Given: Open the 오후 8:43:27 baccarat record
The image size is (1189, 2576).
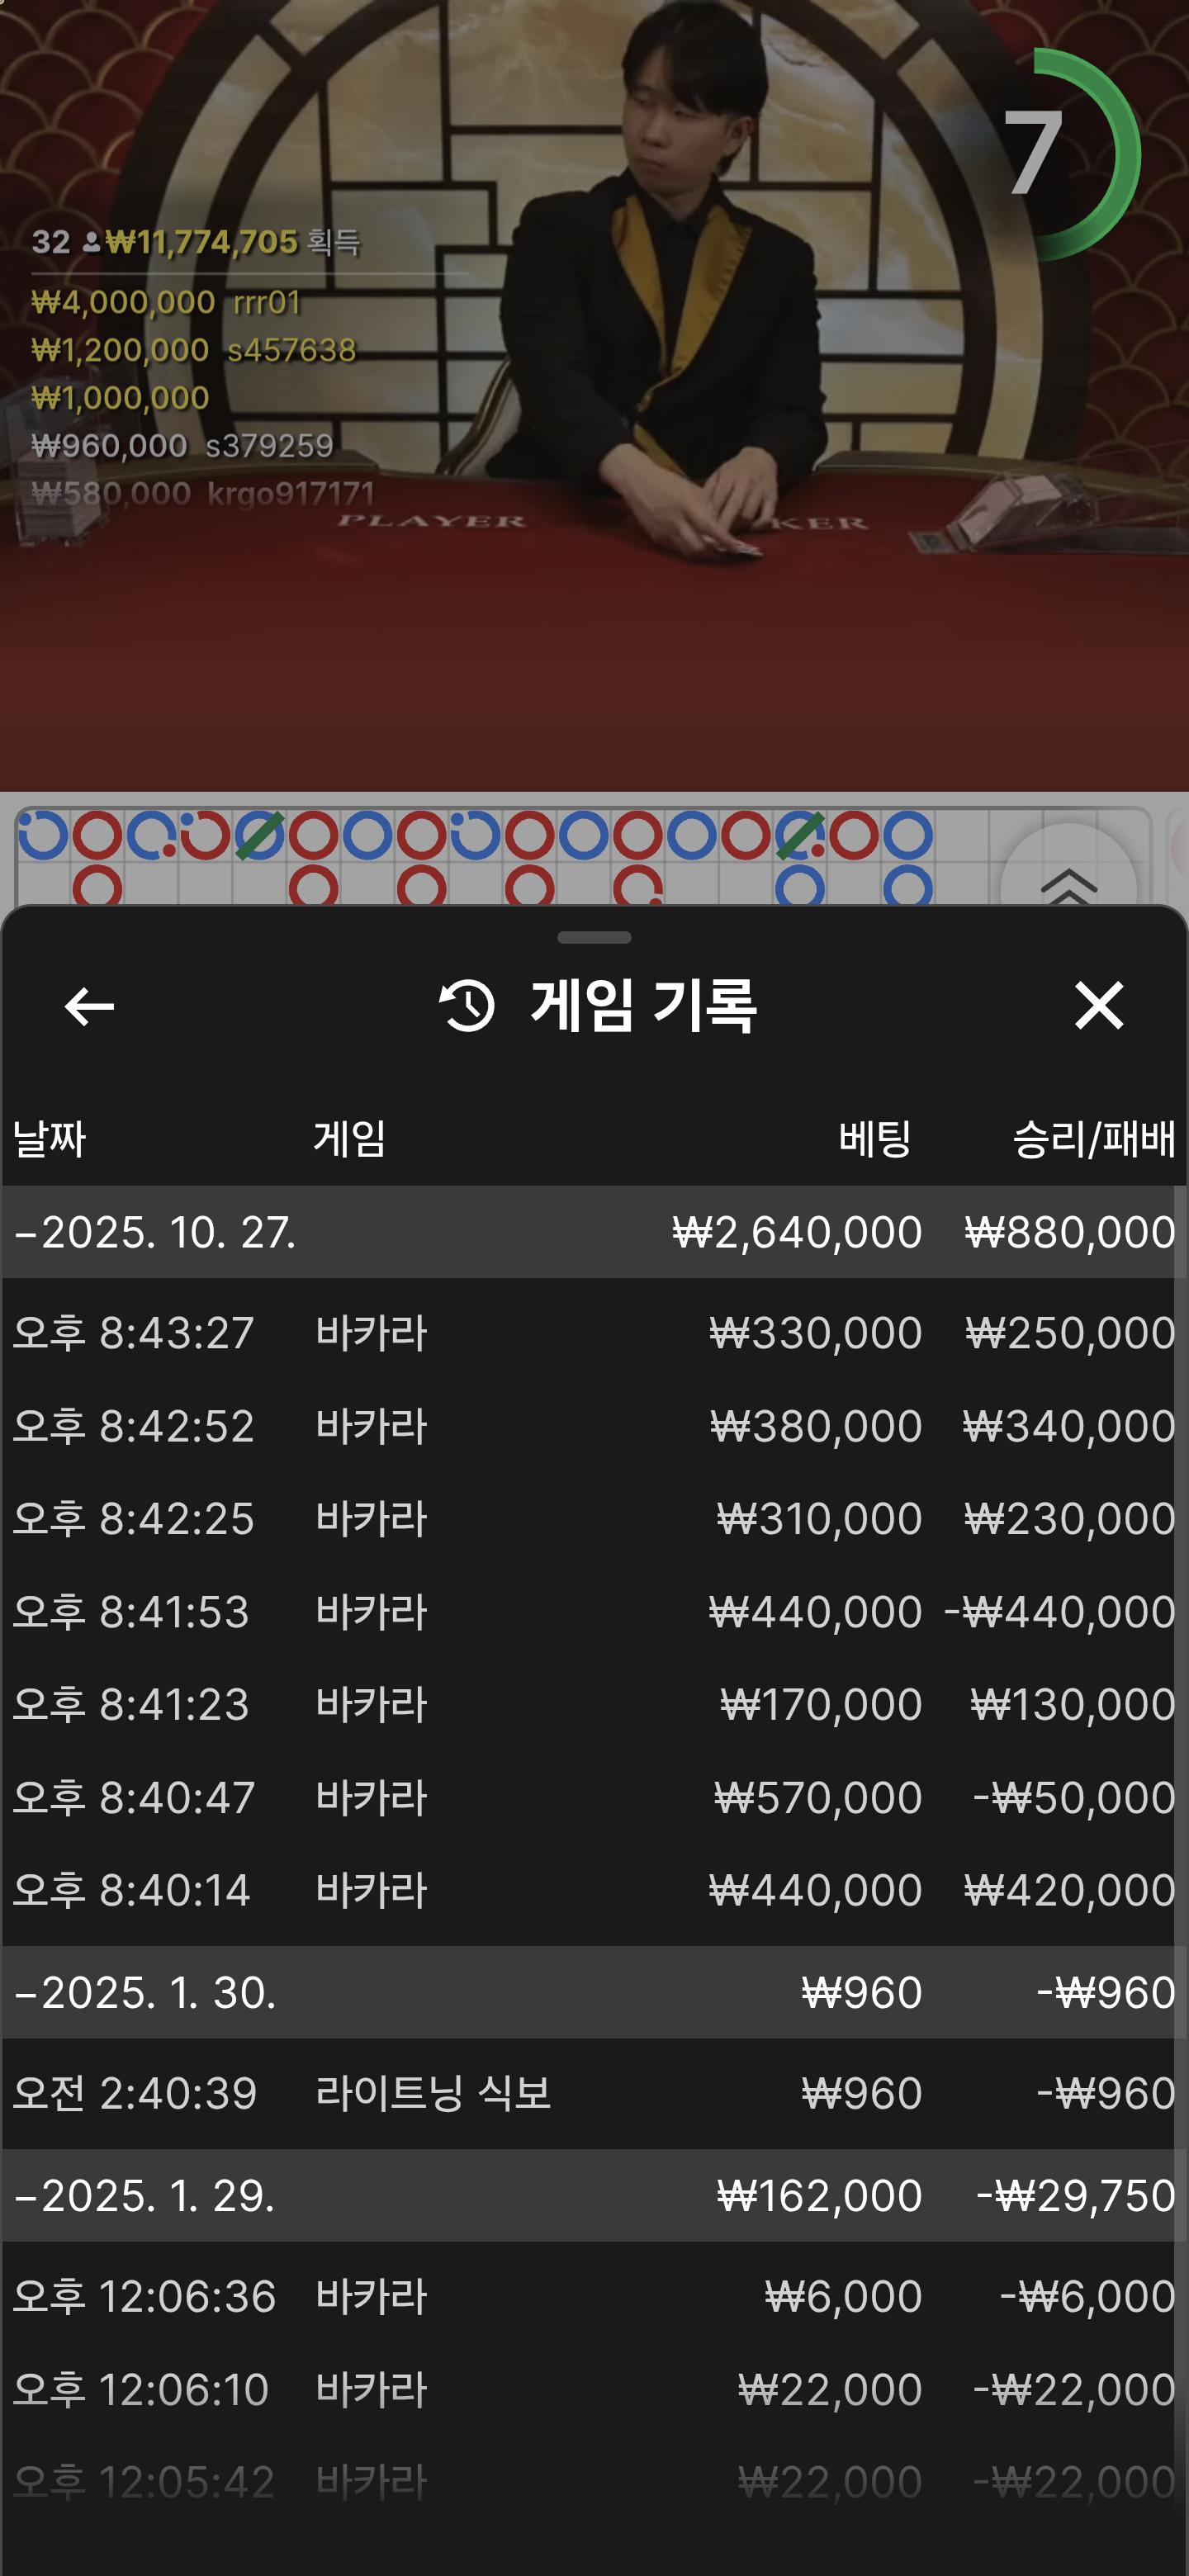Looking at the screenshot, I should [594, 1333].
